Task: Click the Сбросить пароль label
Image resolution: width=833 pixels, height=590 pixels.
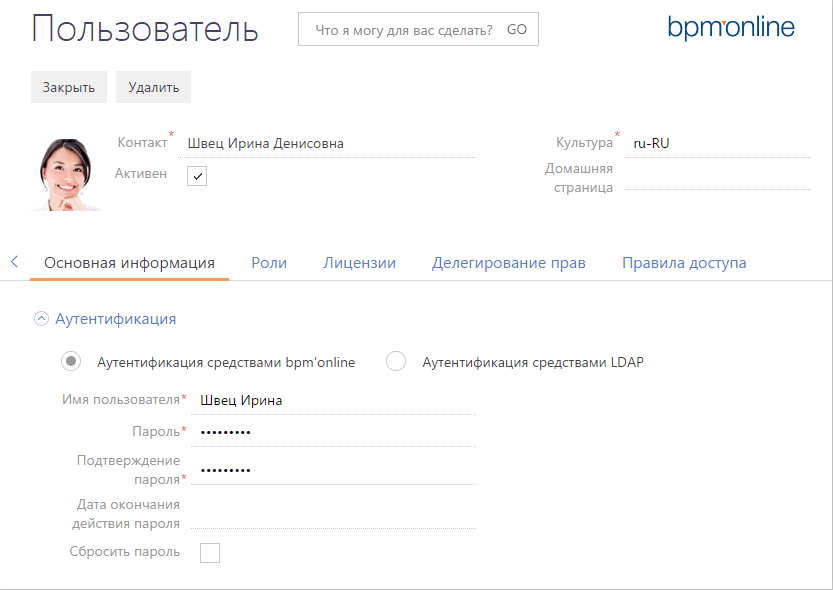Action: tap(125, 552)
